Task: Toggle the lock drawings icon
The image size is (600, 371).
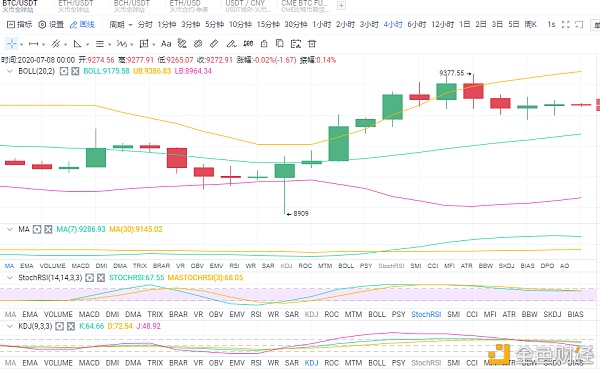Action: coord(264,44)
